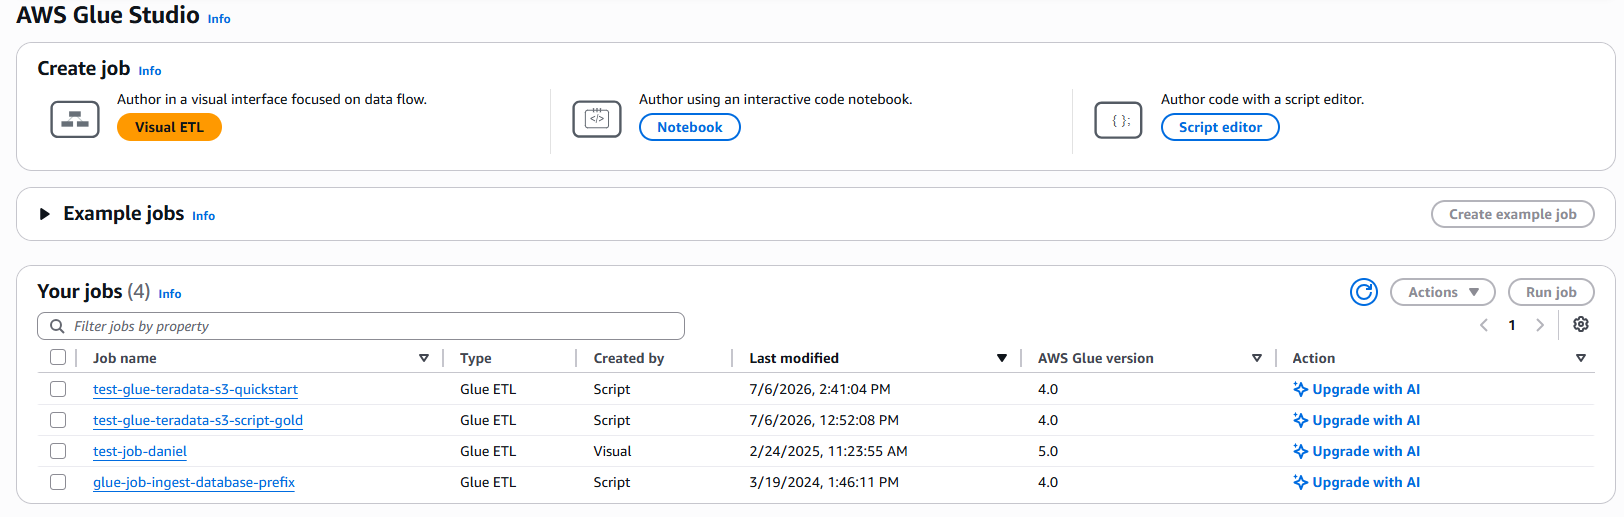Click date 7/6/2026, 12:52:08 PM cell

824,420
